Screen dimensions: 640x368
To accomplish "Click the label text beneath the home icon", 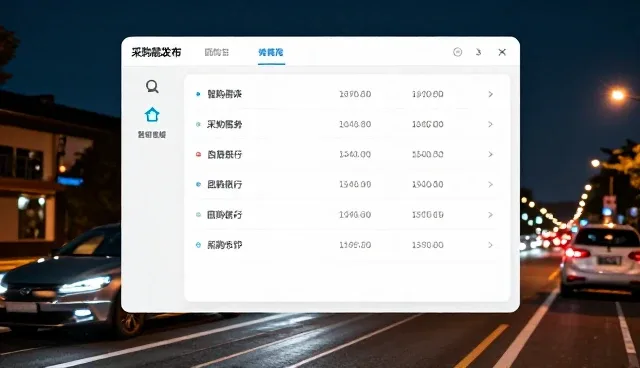I will click(152, 135).
